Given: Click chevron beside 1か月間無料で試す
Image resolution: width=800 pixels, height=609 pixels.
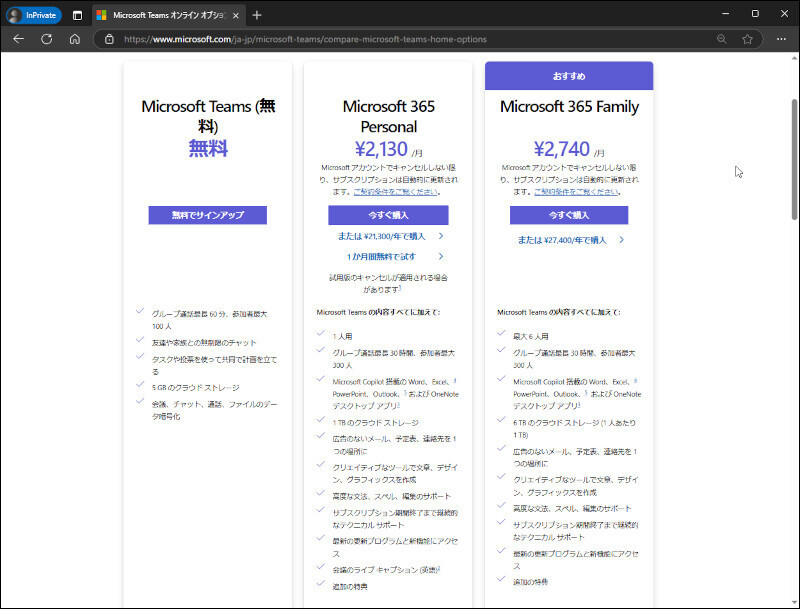Looking at the screenshot, I should click(x=441, y=257).
